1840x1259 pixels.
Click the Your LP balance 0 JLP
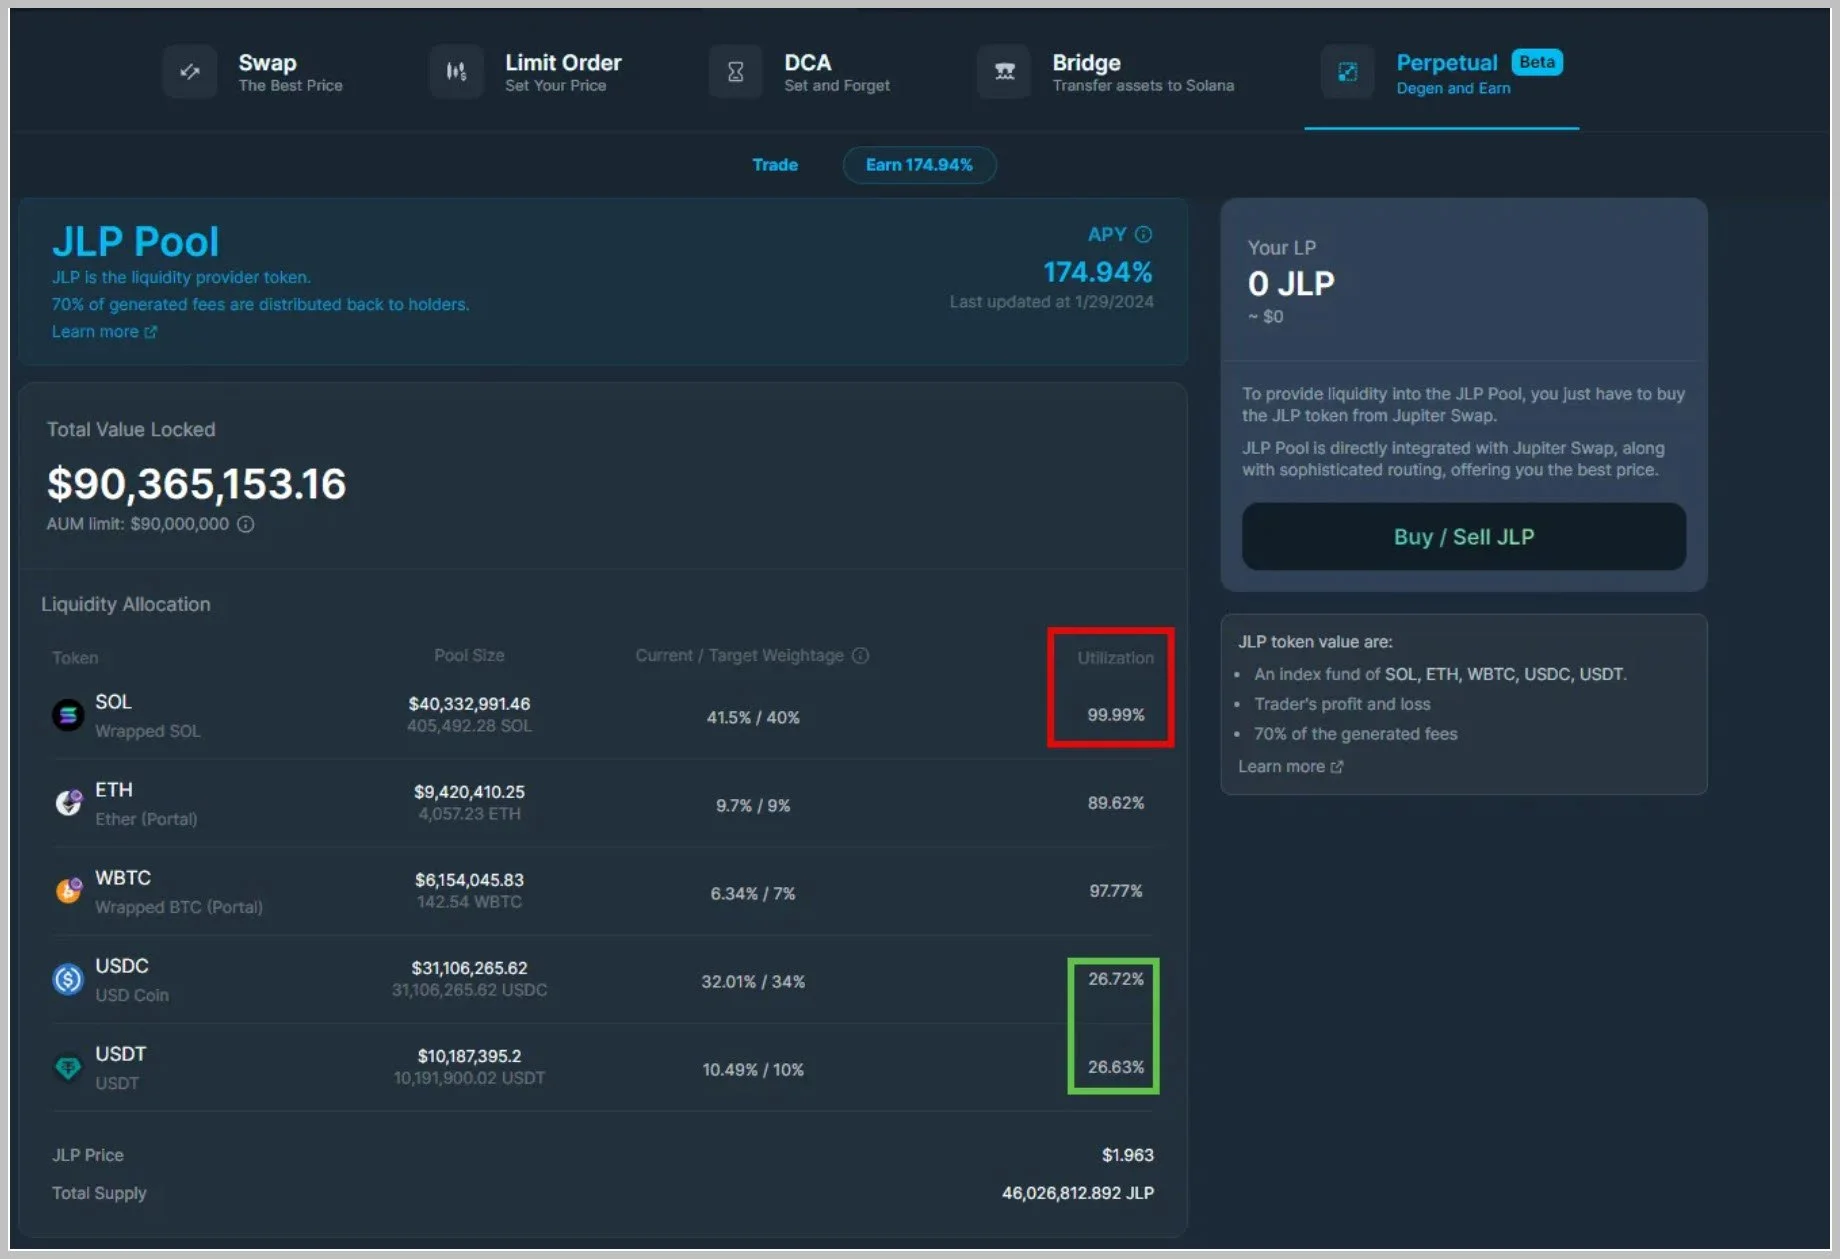[1291, 284]
